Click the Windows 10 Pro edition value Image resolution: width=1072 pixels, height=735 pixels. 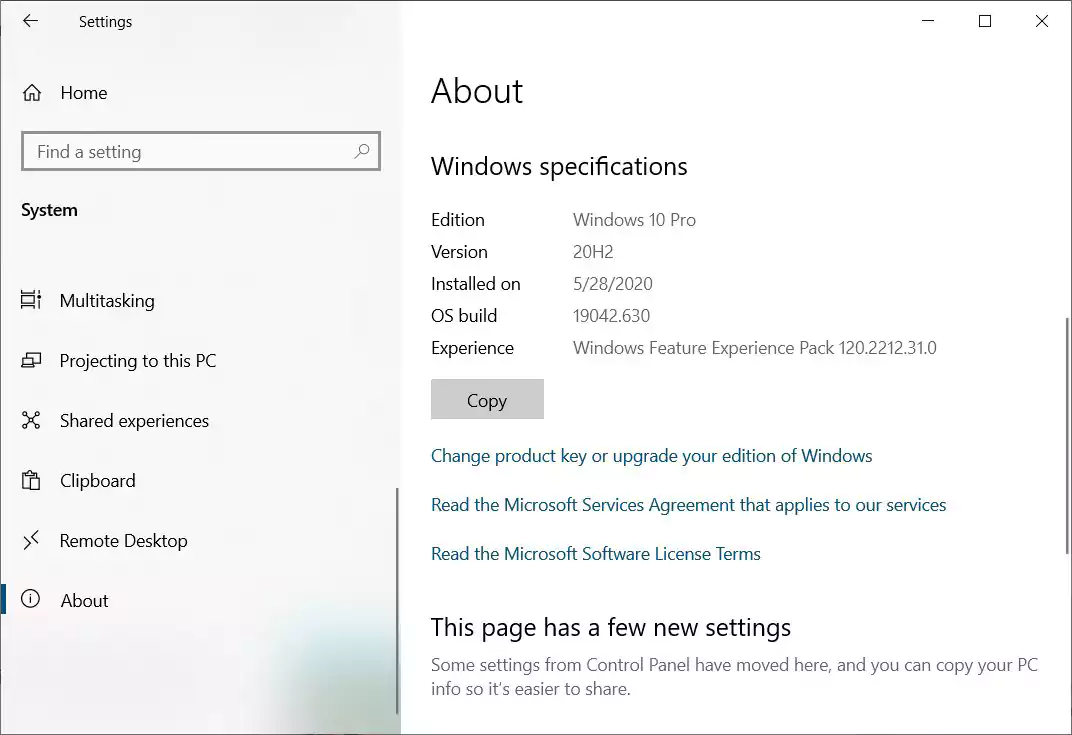click(634, 219)
